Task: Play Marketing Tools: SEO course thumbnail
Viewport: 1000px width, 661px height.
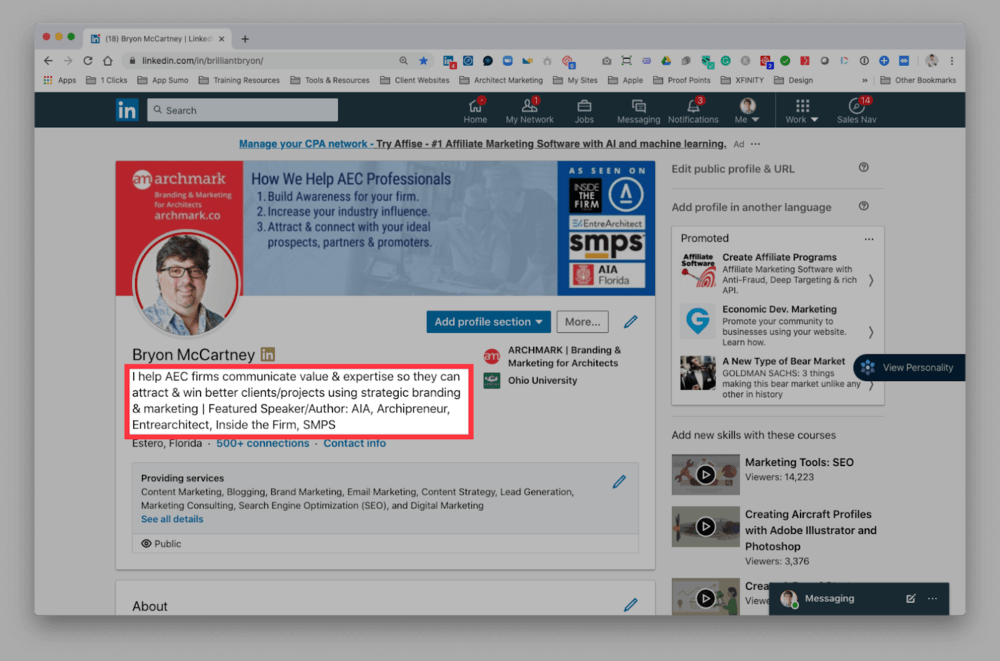Action: [705, 474]
